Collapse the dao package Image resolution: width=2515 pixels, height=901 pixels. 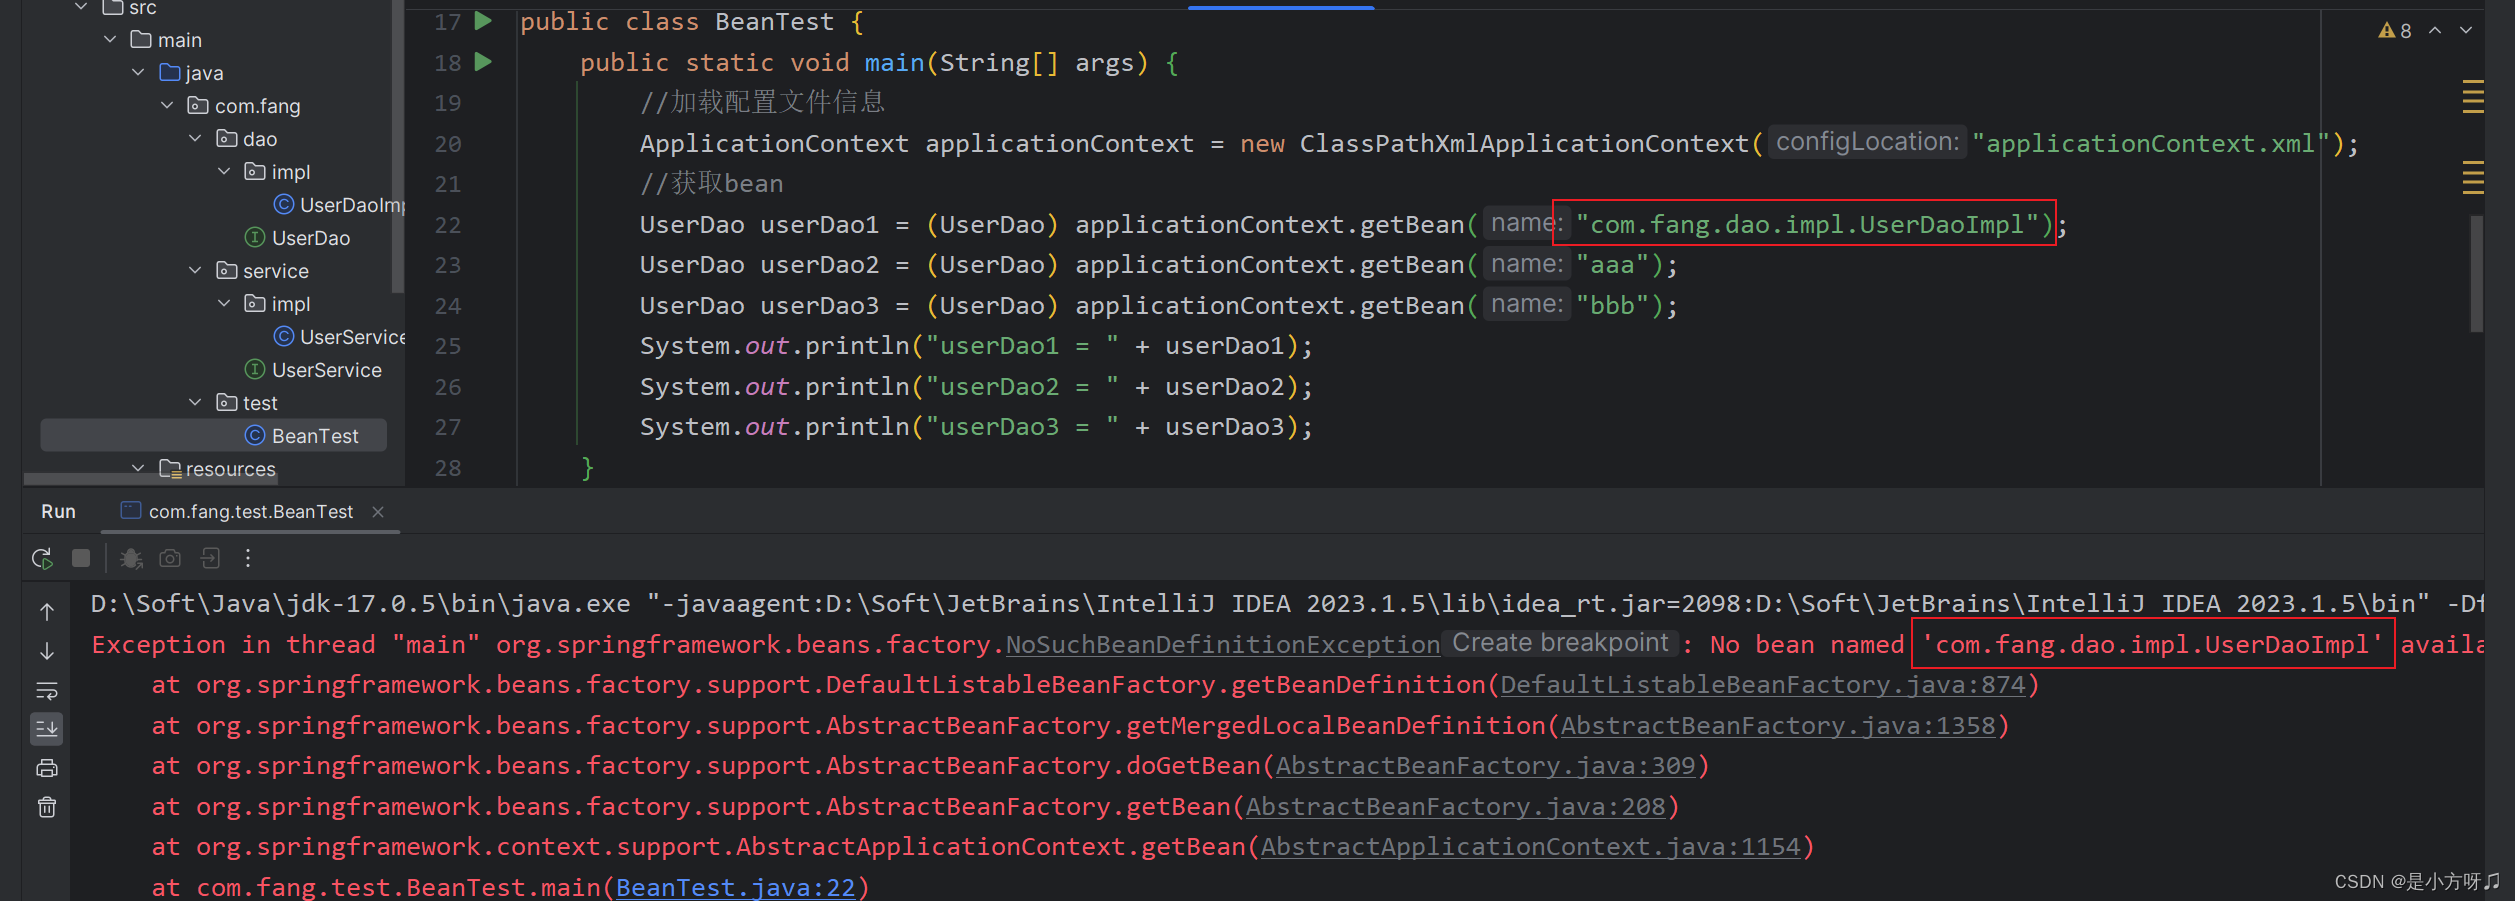[x=195, y=139]
